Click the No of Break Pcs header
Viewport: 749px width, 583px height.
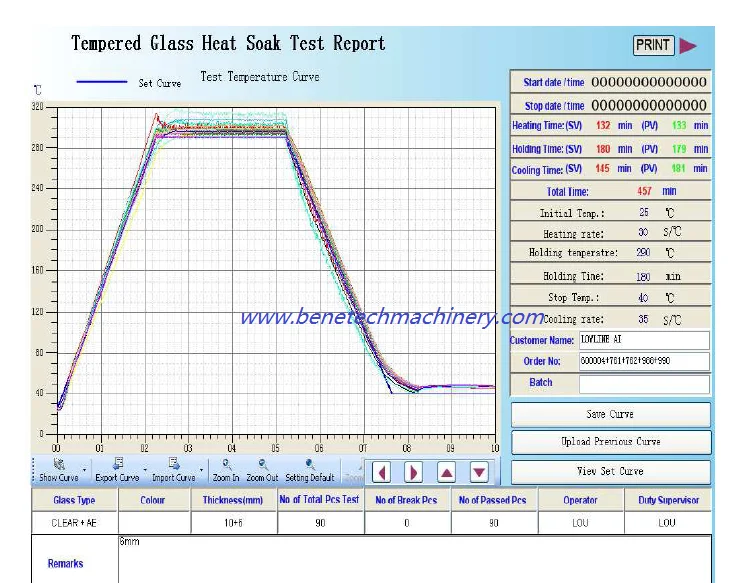pos(407,500)
